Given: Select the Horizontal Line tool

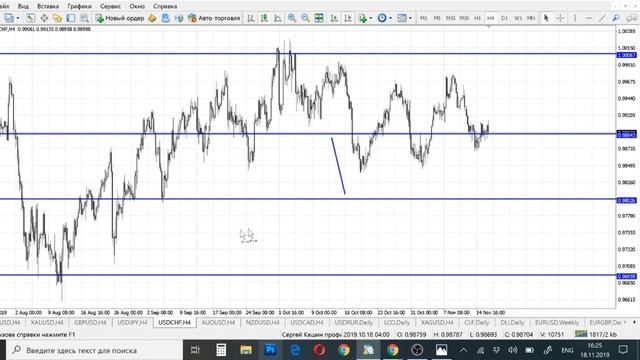Looking at the screenshot, I should [x=588, y=18].
